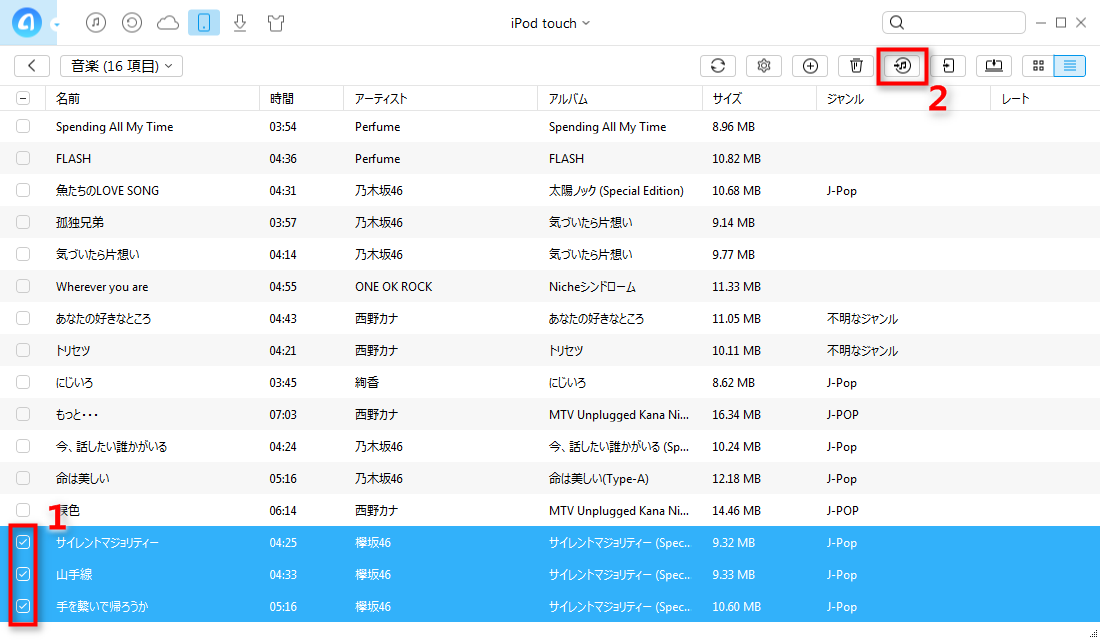Open the iCloud content icon
1100x640 pixels.
[168, 23]
